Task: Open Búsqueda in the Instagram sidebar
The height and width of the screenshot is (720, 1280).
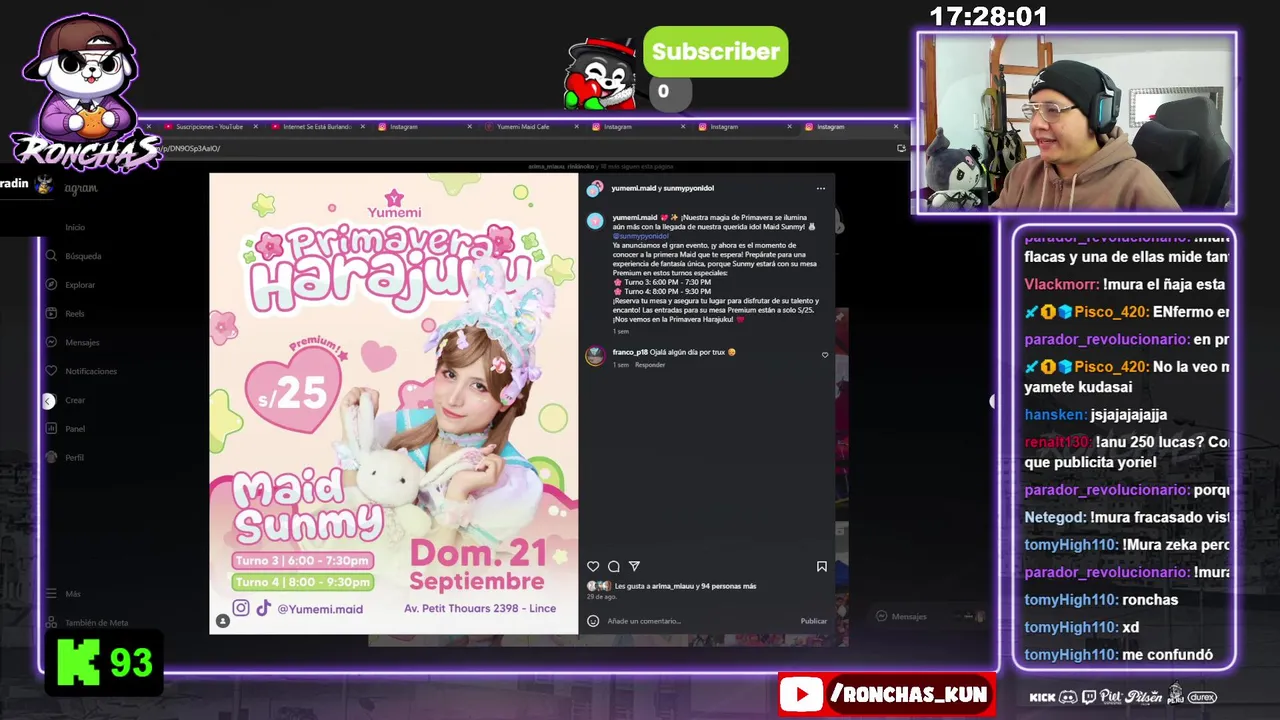Action: (x=76, y=256)
